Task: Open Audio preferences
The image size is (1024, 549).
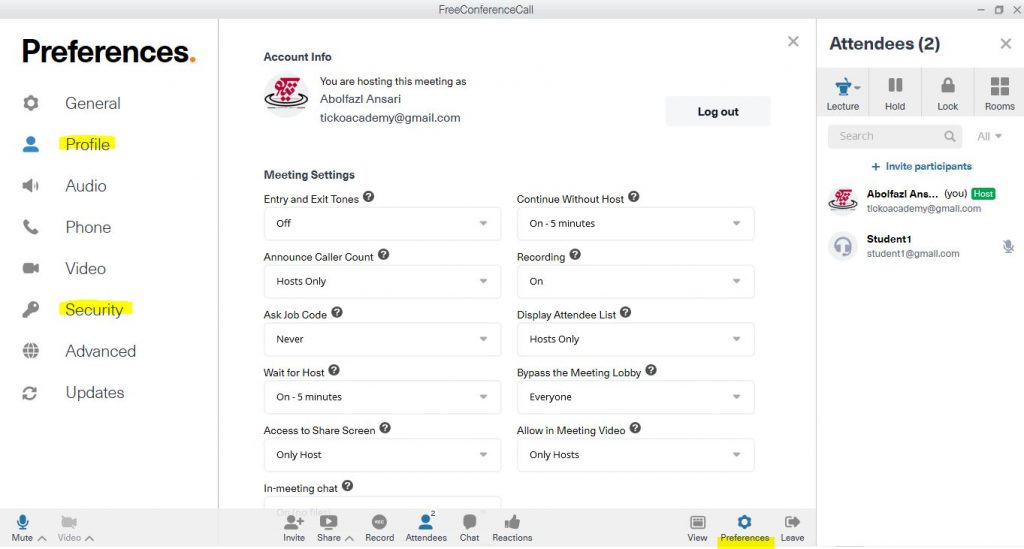Action: point(86,186)
